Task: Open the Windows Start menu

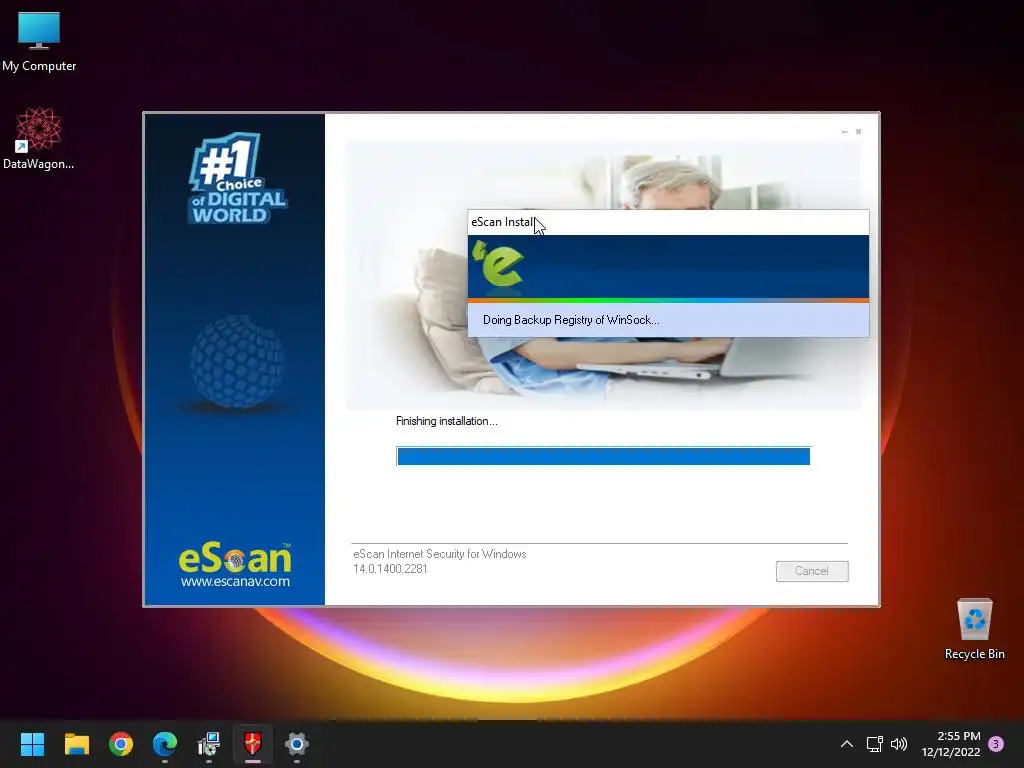Action: click(32, 743)
